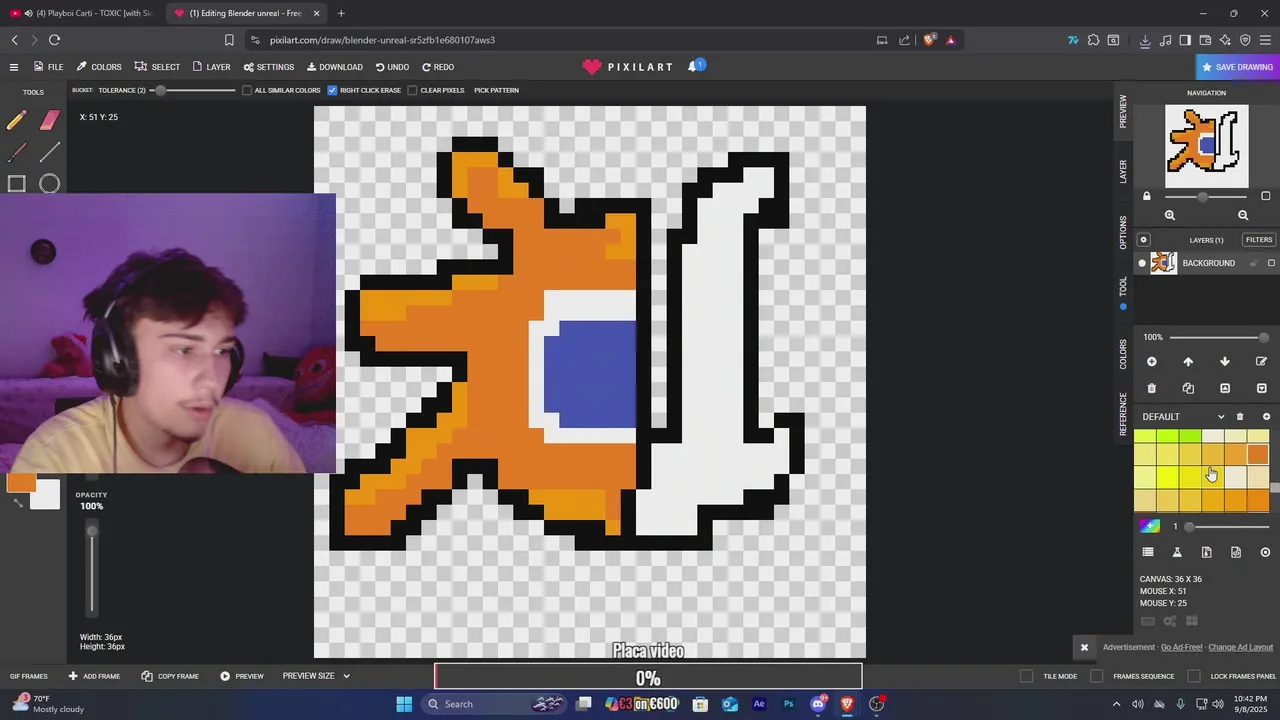Open Pixilart notifications bell
This screenshot has width=1280, height=720.
693,66
